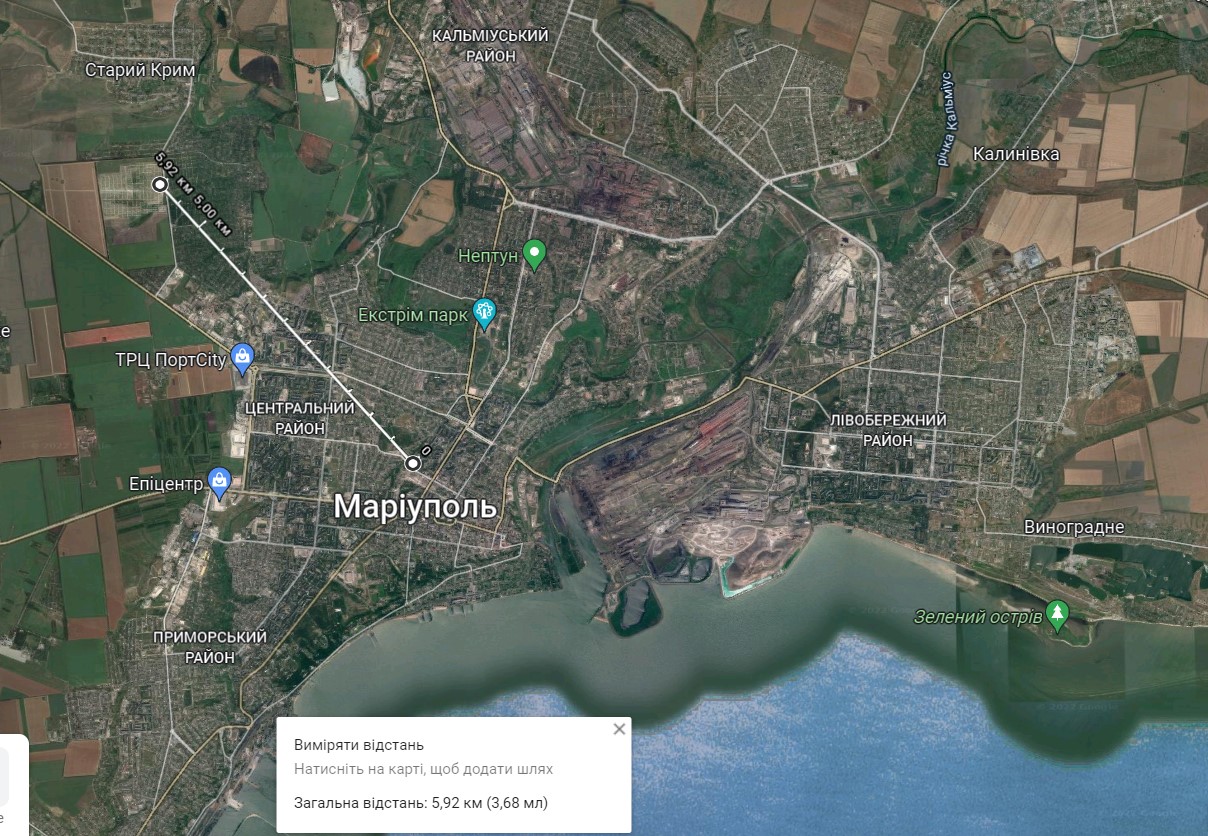Screen dimensions: 1208x836
Task: Select the ТРЦ ПортCity shopping pin
Action: (x=242, y=357)
